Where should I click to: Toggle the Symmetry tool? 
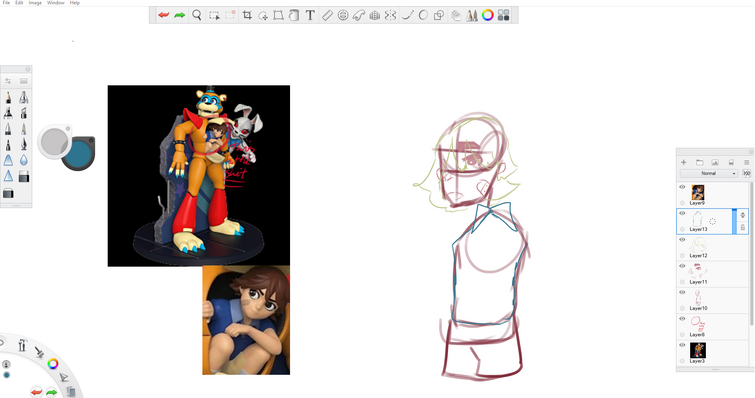click(x=391, y=15)
